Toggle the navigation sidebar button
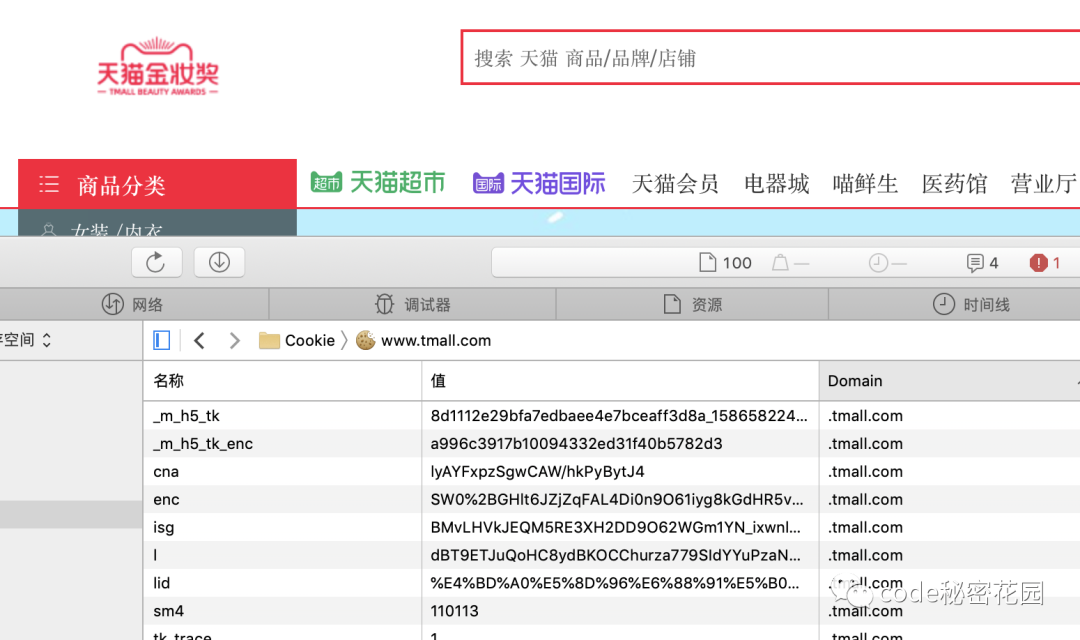 click(x=162, y=340)
